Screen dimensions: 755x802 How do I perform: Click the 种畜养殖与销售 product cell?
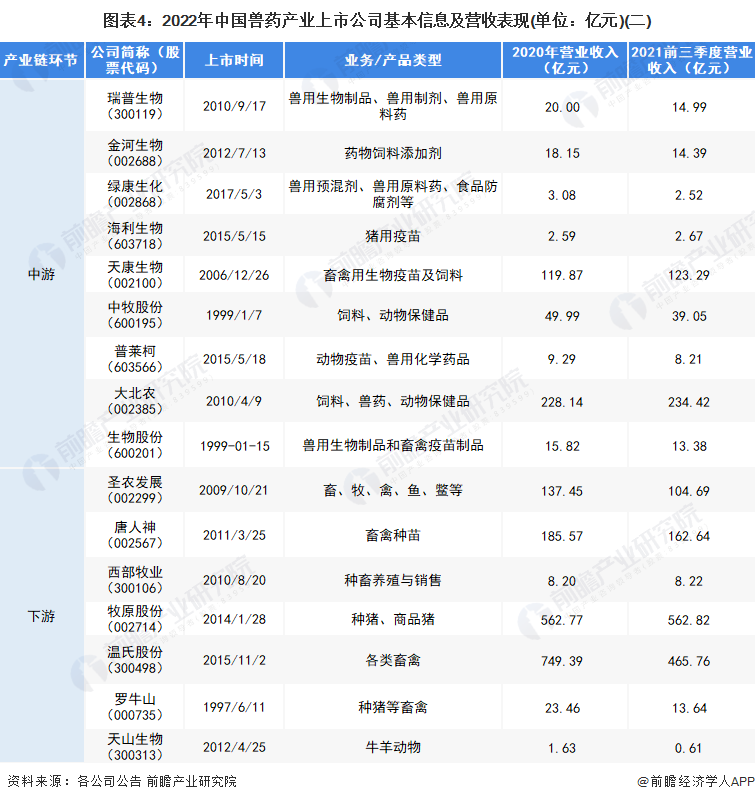[393, 580]
